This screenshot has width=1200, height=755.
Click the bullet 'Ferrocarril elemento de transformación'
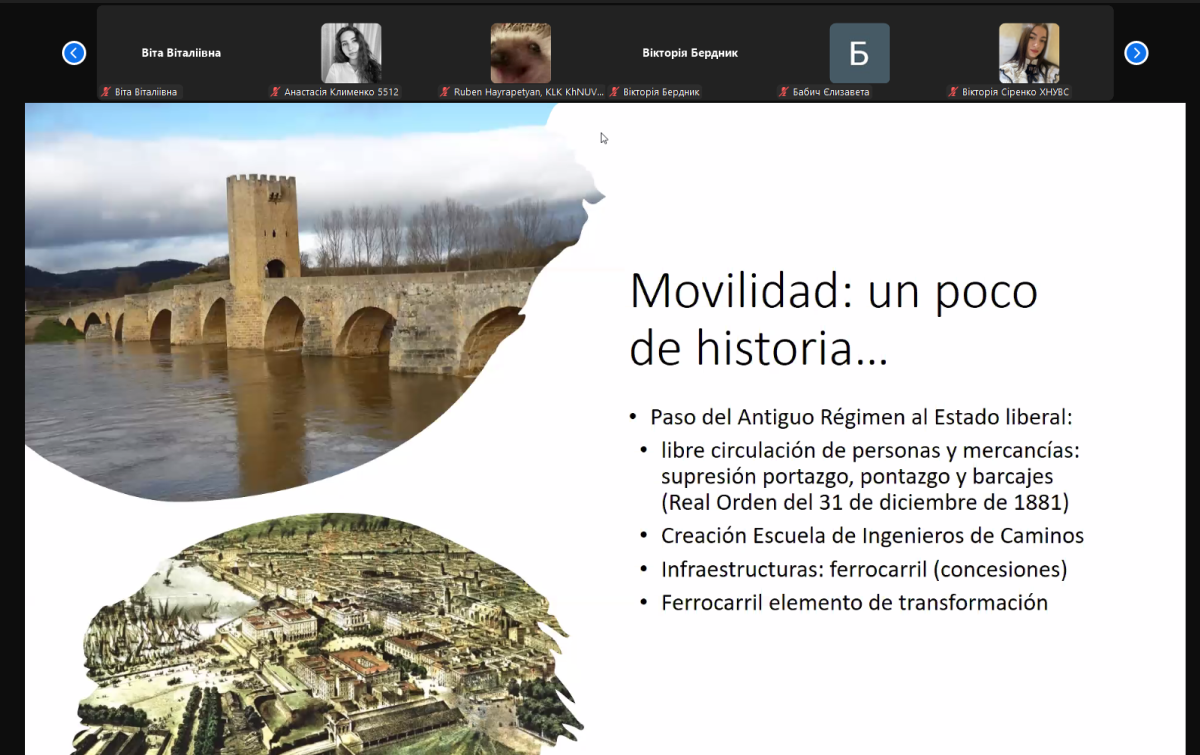(x=854, y=602)
